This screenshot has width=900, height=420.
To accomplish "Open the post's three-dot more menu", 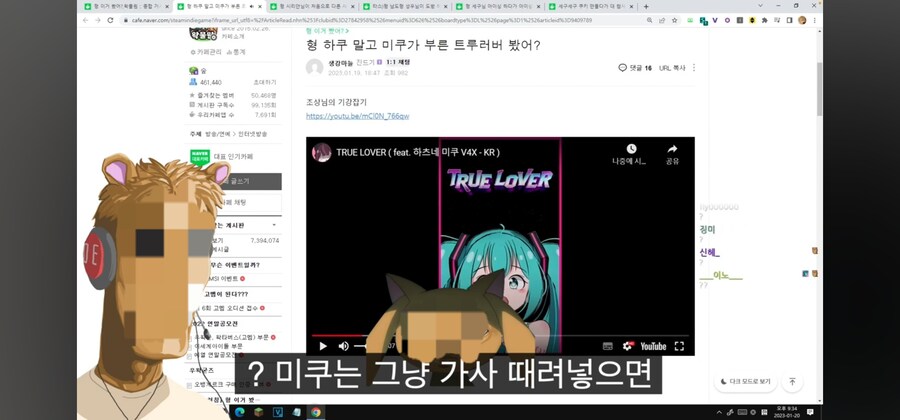I will (693, 68).
